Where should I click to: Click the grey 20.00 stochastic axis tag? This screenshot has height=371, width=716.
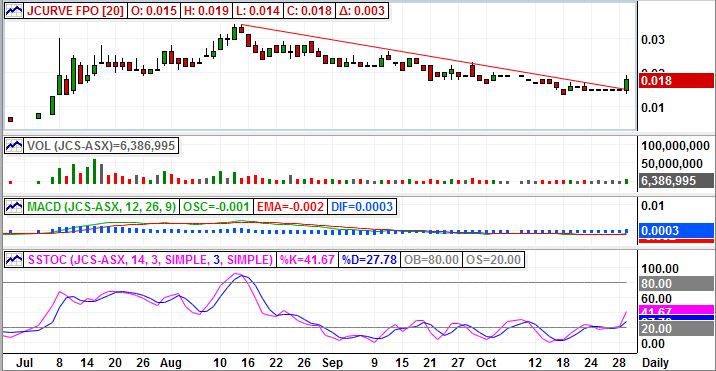tap(676, 329)
